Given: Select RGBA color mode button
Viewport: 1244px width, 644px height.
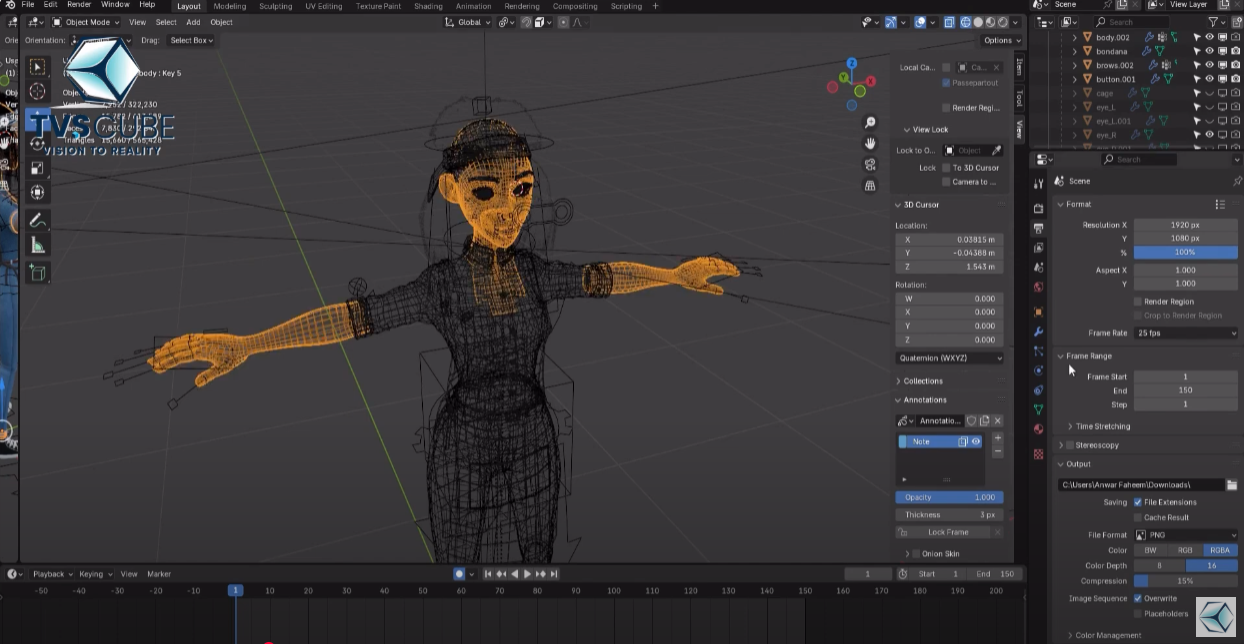Looking at the screenshot, I should pos(1220,551).
